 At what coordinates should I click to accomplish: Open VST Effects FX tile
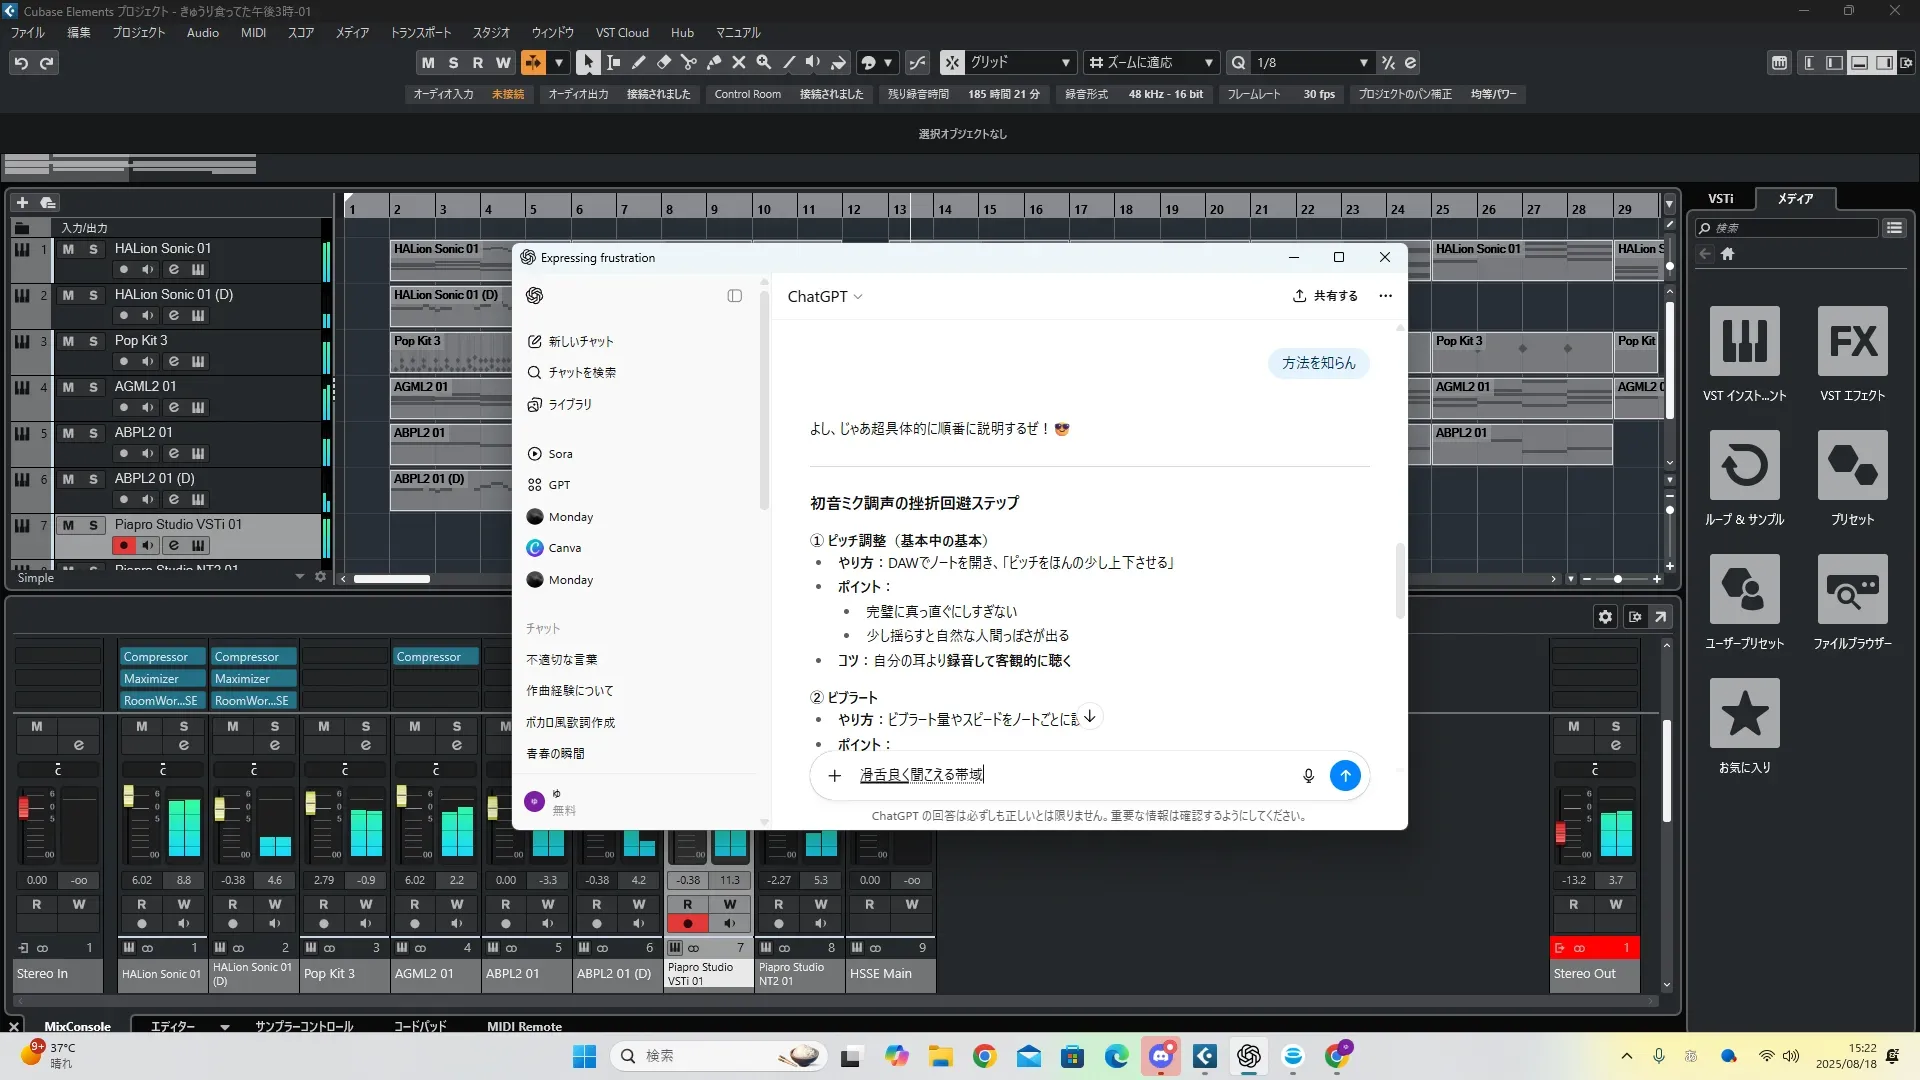coord(1852,342)
